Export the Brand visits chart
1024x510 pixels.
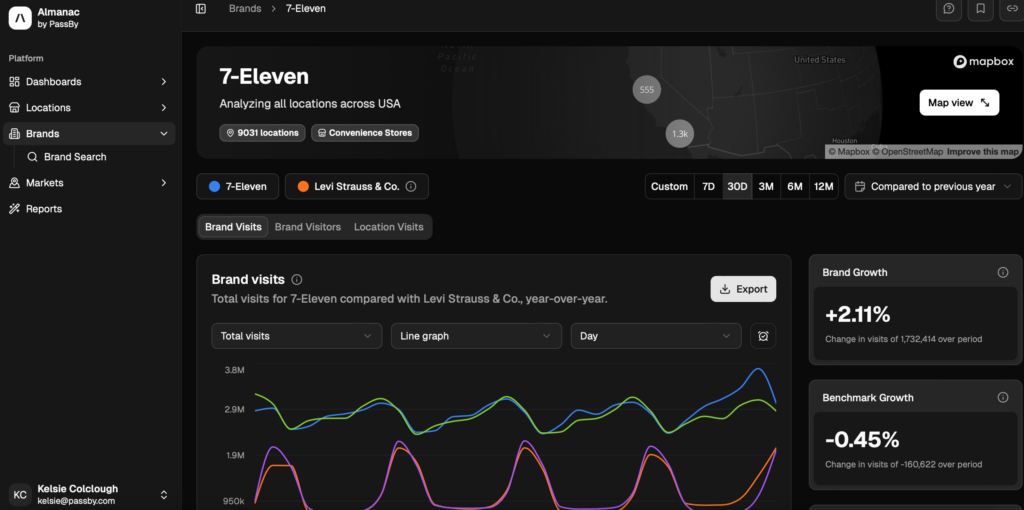[743, 289]
